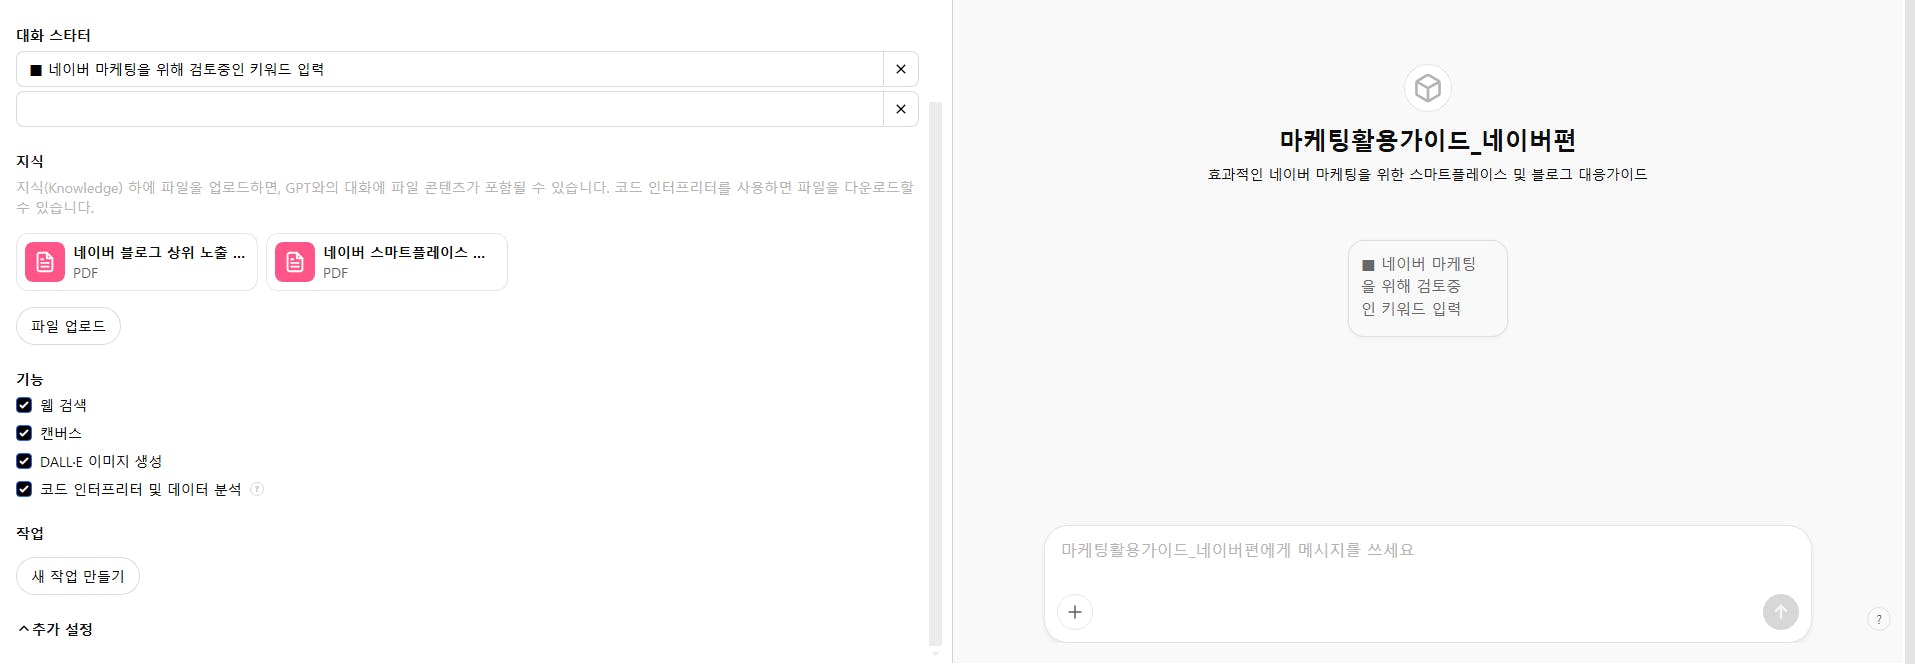Click the send arrow button in preview

[1781, 612]
